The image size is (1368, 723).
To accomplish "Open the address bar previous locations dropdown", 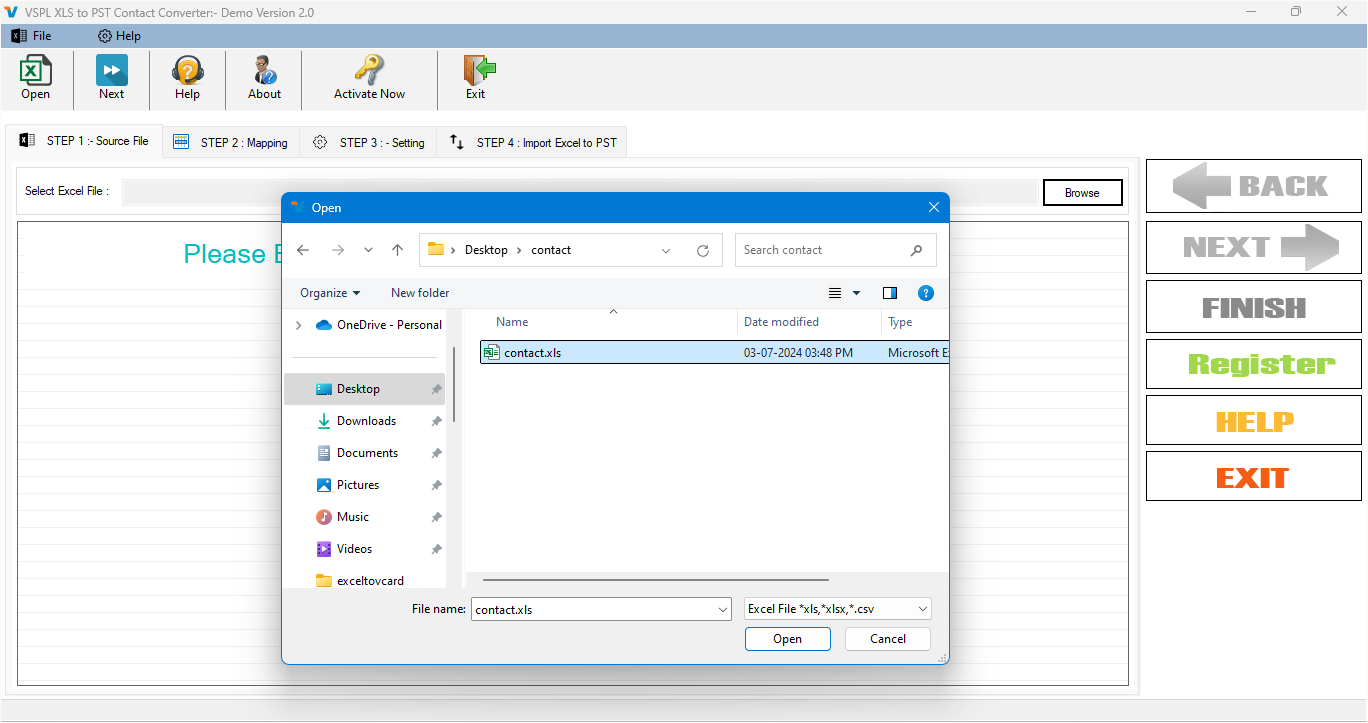I will click(x=666, y=250).
